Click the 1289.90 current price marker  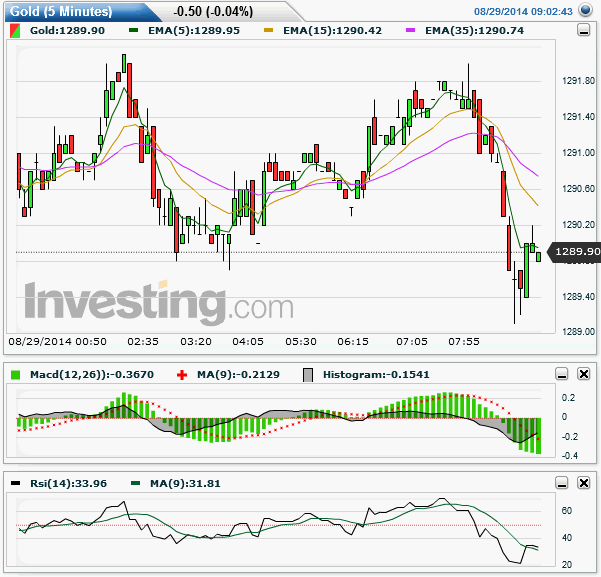[x=574, y=252]
